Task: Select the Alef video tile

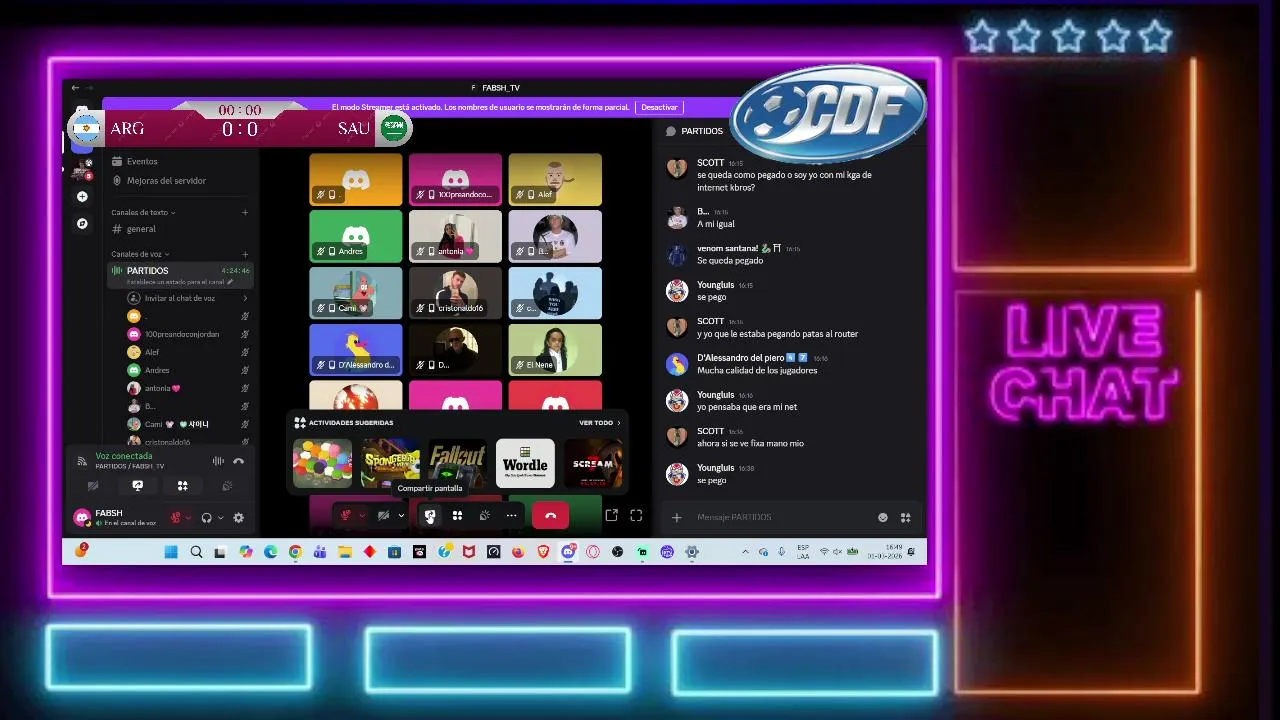Action: (555, 179)
